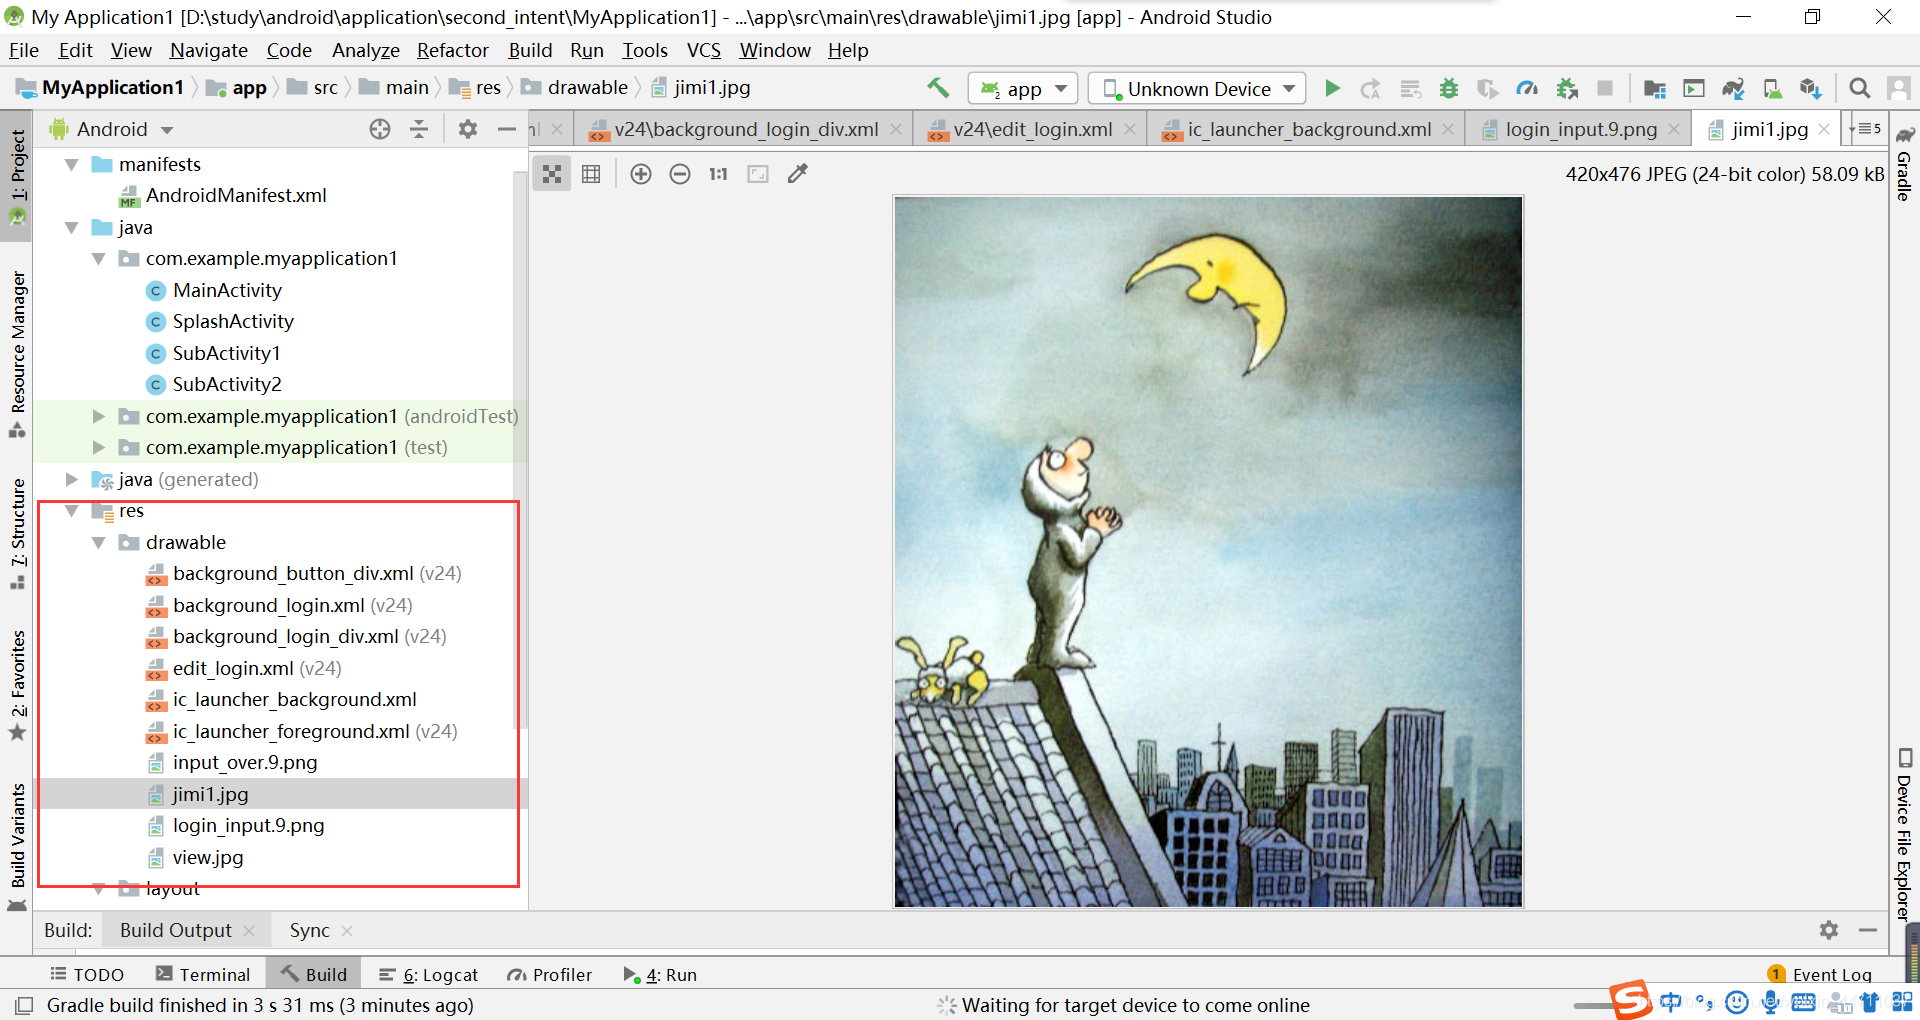This screenshot has height=1020, width=1920.
Task: Hide the Project panel with minus icon
Action: (x=507, y=129)
